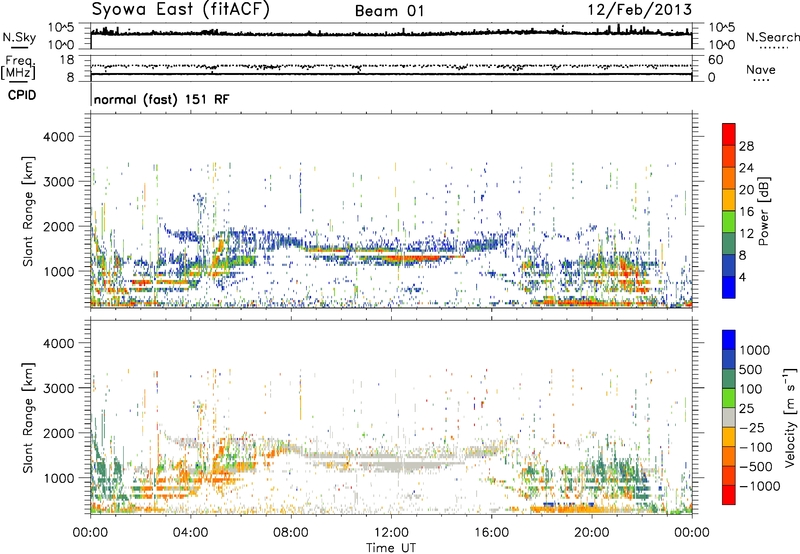Click the '16:00' time axis tick
The height and width of the screenshot is (554, 800).
point(491,532)
